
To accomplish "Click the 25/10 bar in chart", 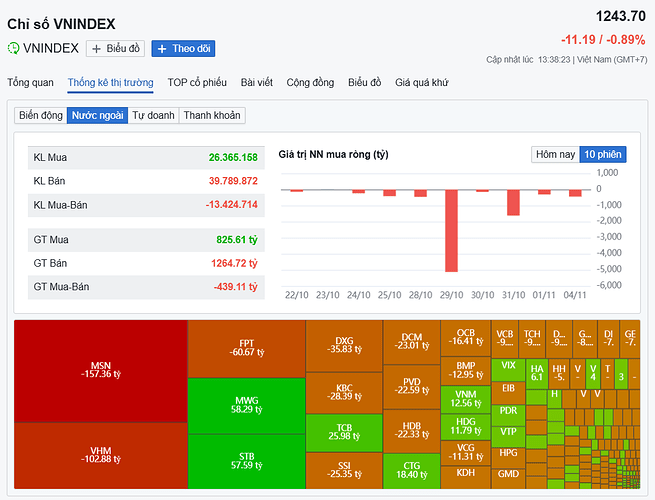I will coord(389,193).
